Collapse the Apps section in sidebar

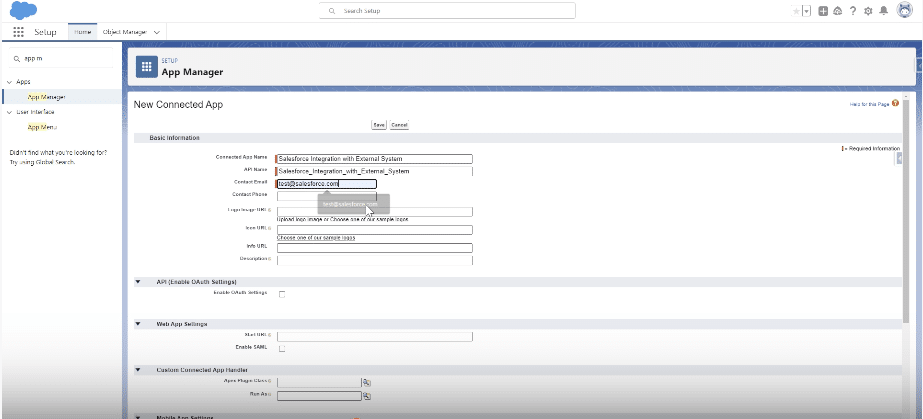(10, 82)
